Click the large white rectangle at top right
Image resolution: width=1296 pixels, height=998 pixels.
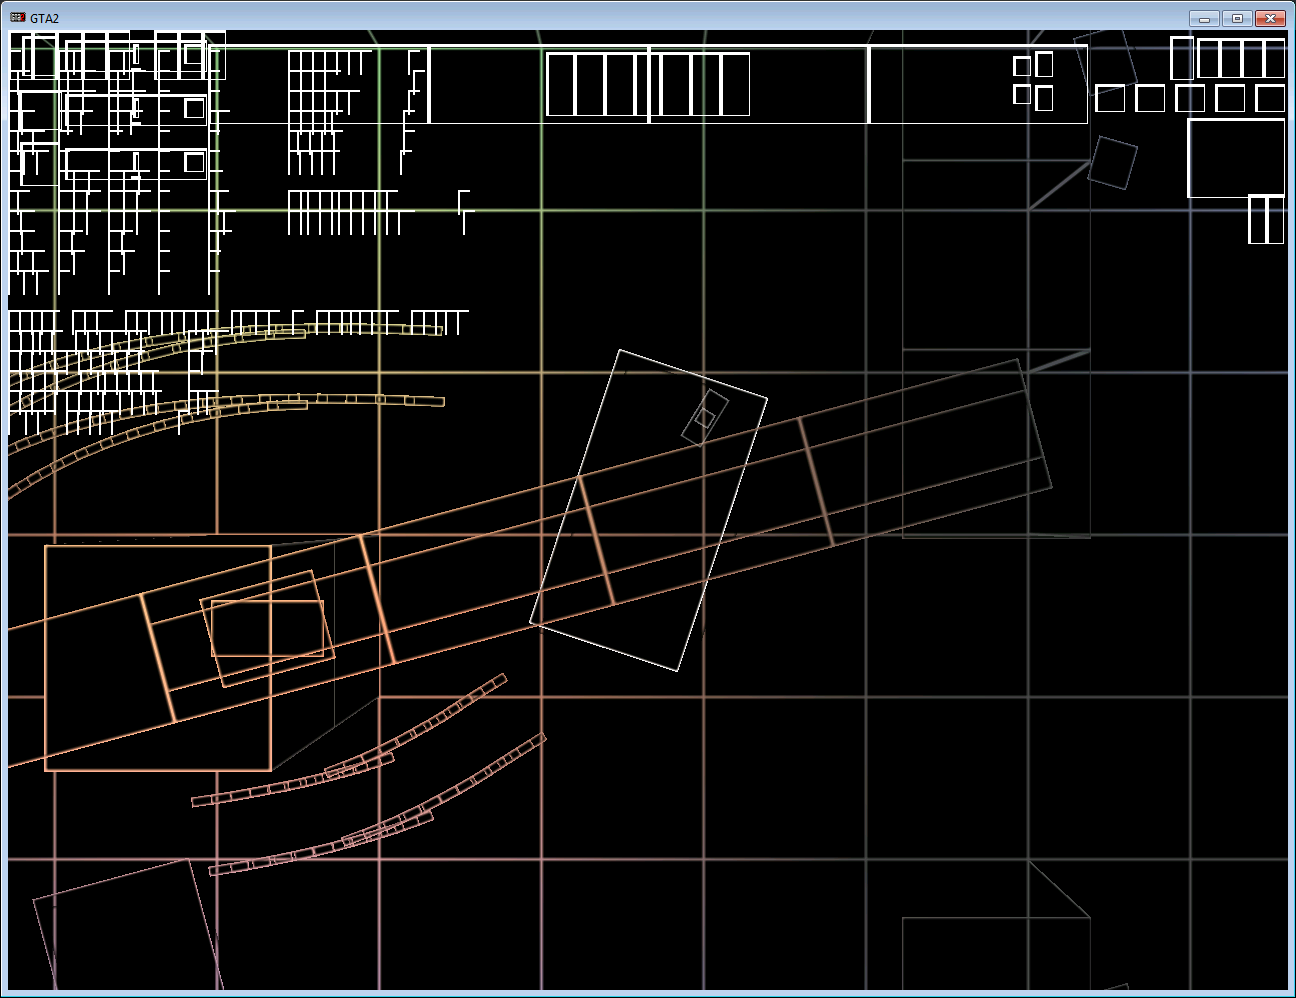coord(1236,158)
